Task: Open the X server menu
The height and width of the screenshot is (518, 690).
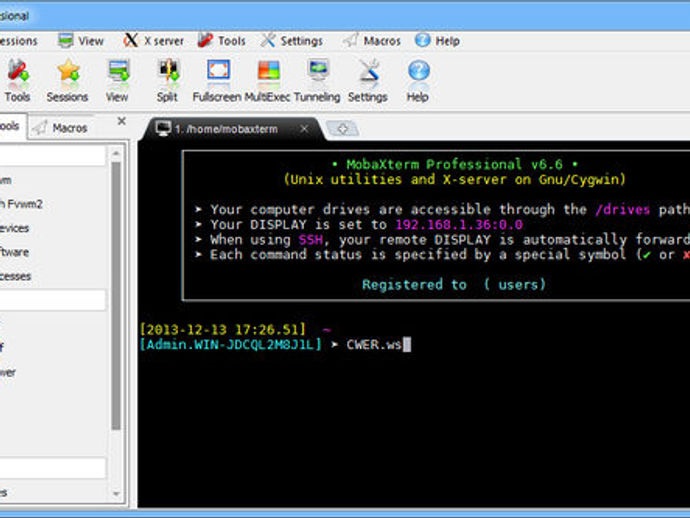Action: click(x=153, y=41)
